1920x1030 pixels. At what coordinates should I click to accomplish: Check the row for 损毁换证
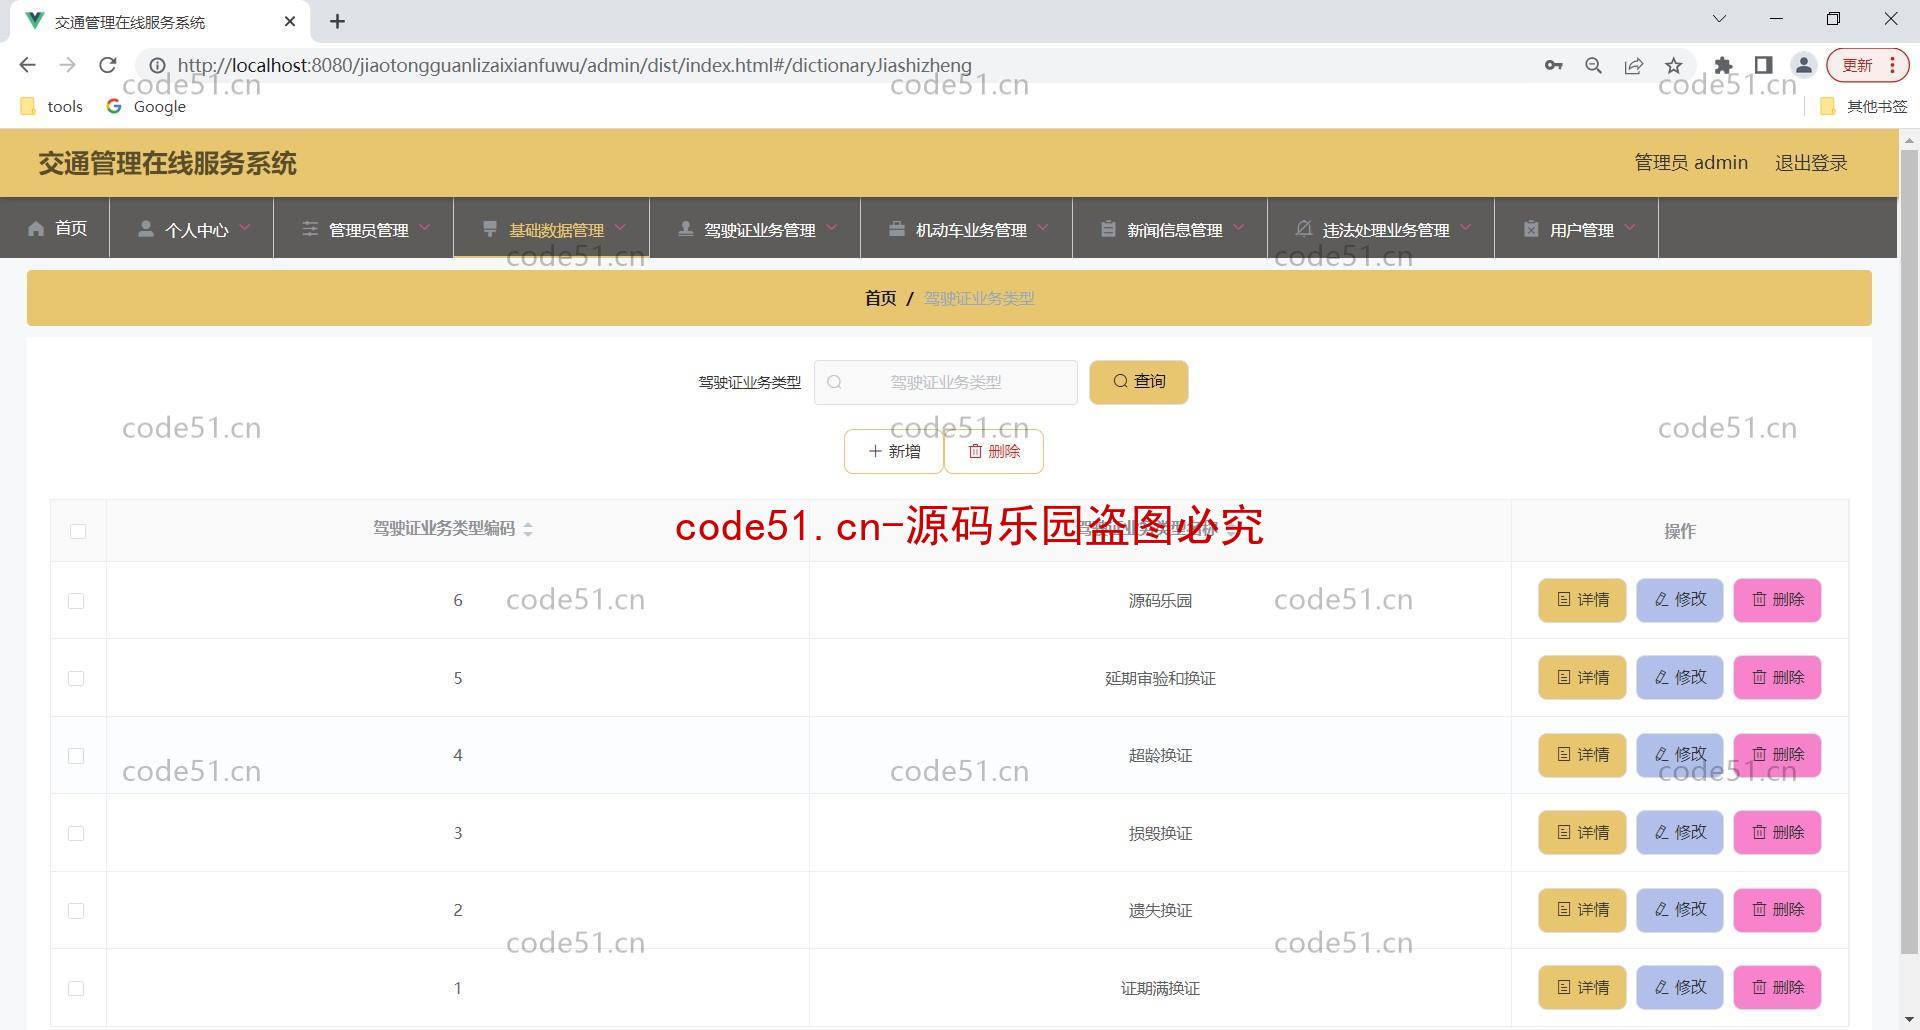(x=76, y=833)
